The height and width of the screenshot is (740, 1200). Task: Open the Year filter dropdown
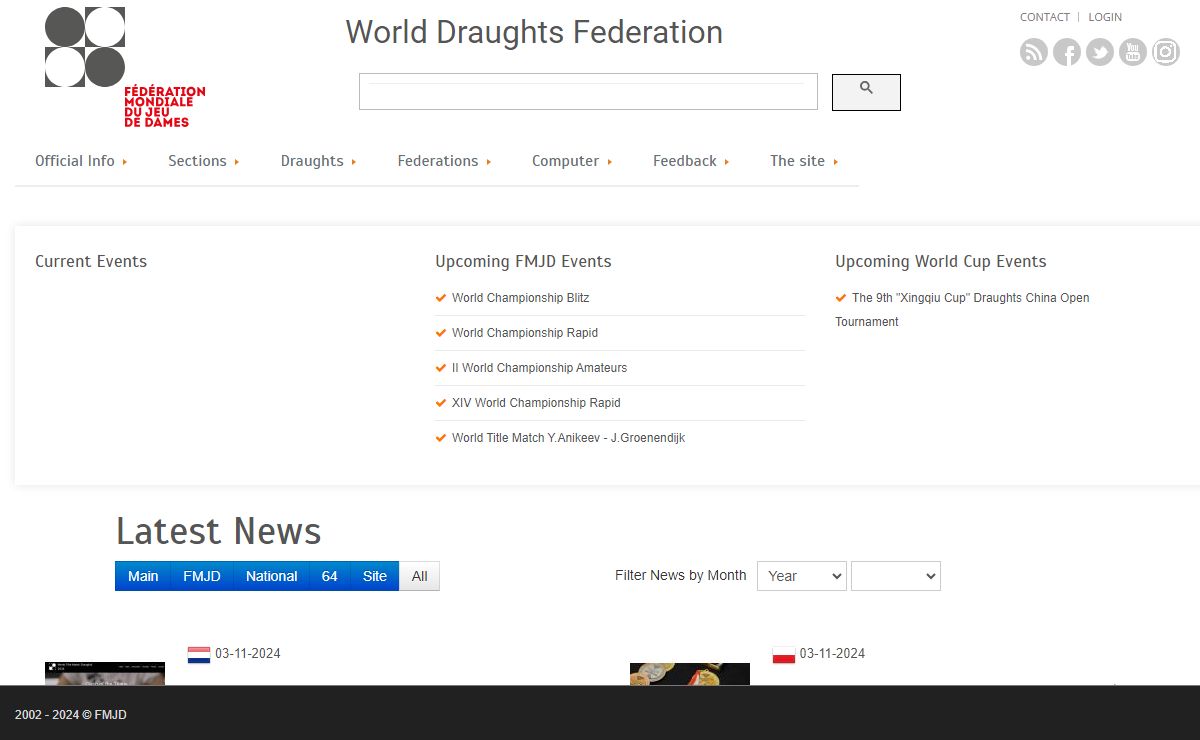coord(801,576)
